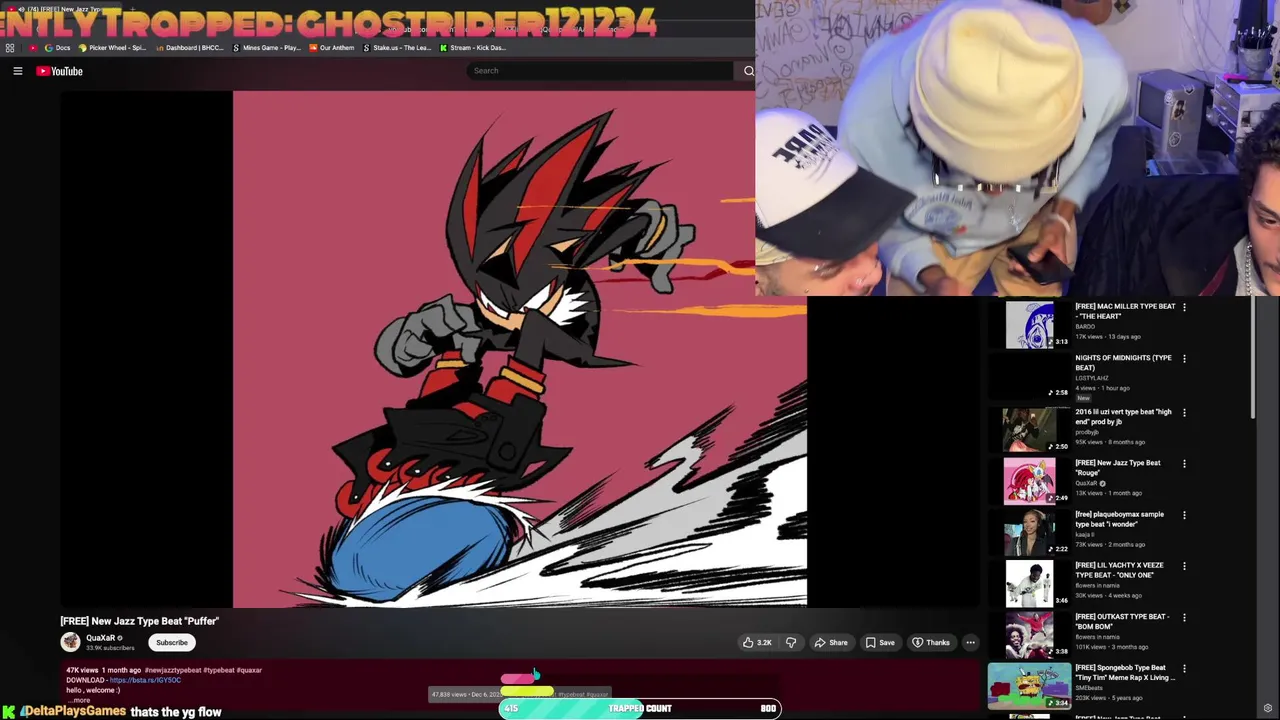Open options for LIL YACHTY X VEEZE video

click(x=1184, y=566)
